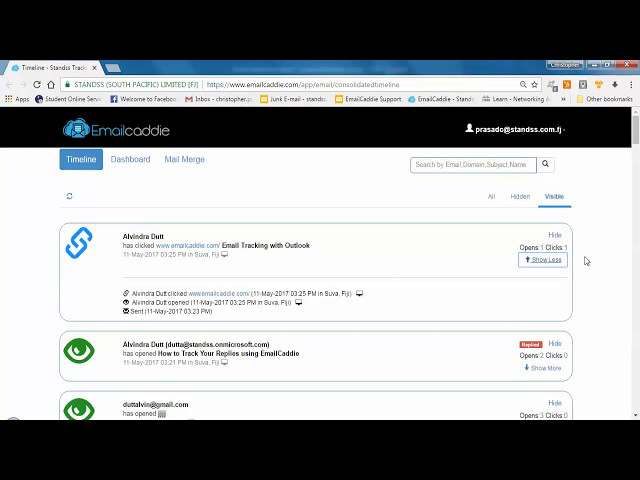Click the refresh timeline icon
This screenshot has width=640, height=480.
coord(69,196)
